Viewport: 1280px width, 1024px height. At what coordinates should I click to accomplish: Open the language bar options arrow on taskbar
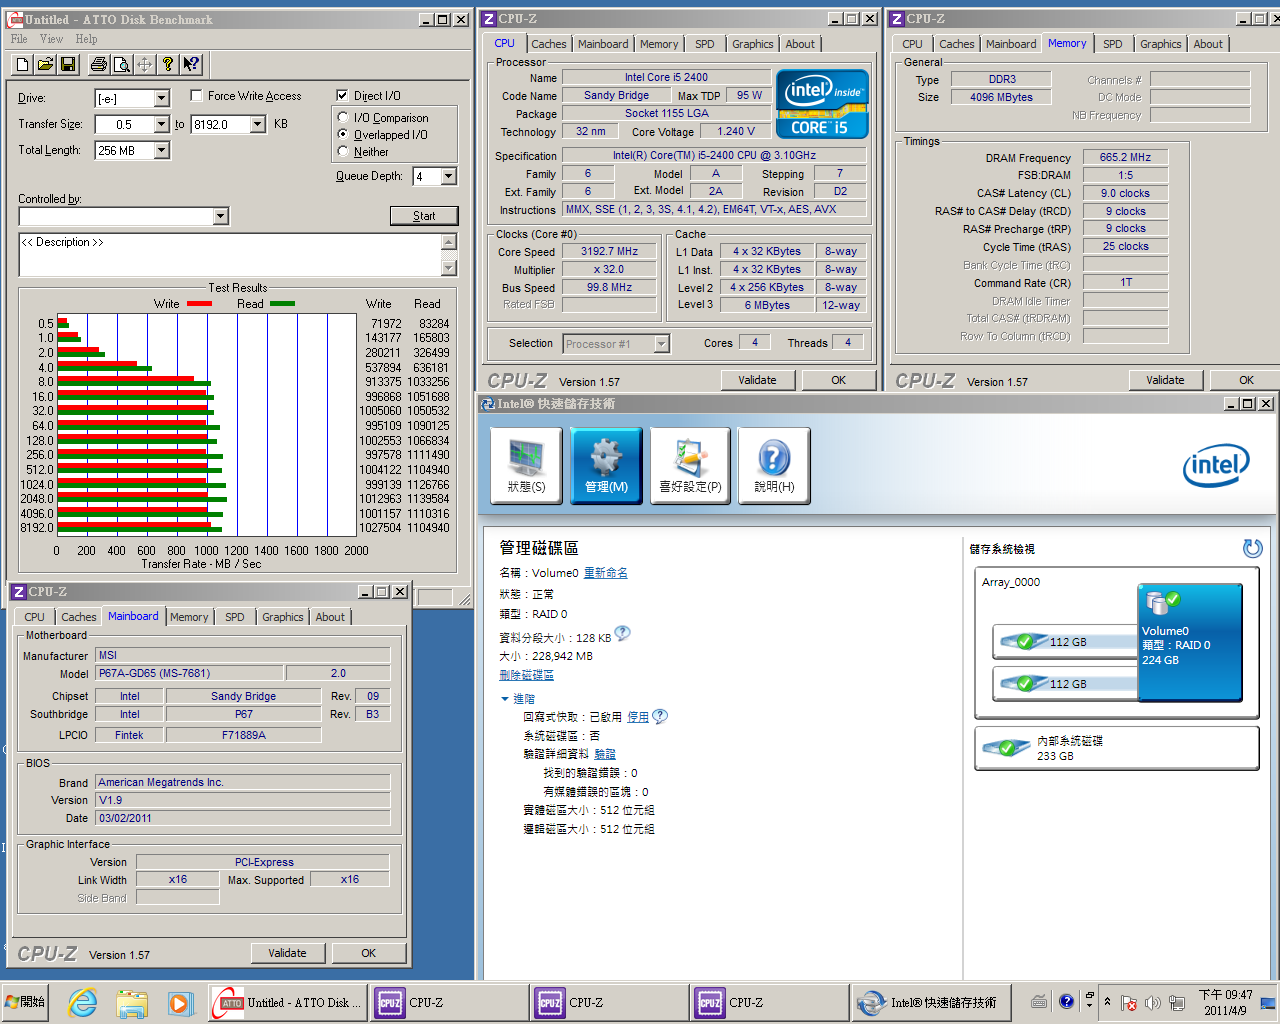click(1089, 1004)
